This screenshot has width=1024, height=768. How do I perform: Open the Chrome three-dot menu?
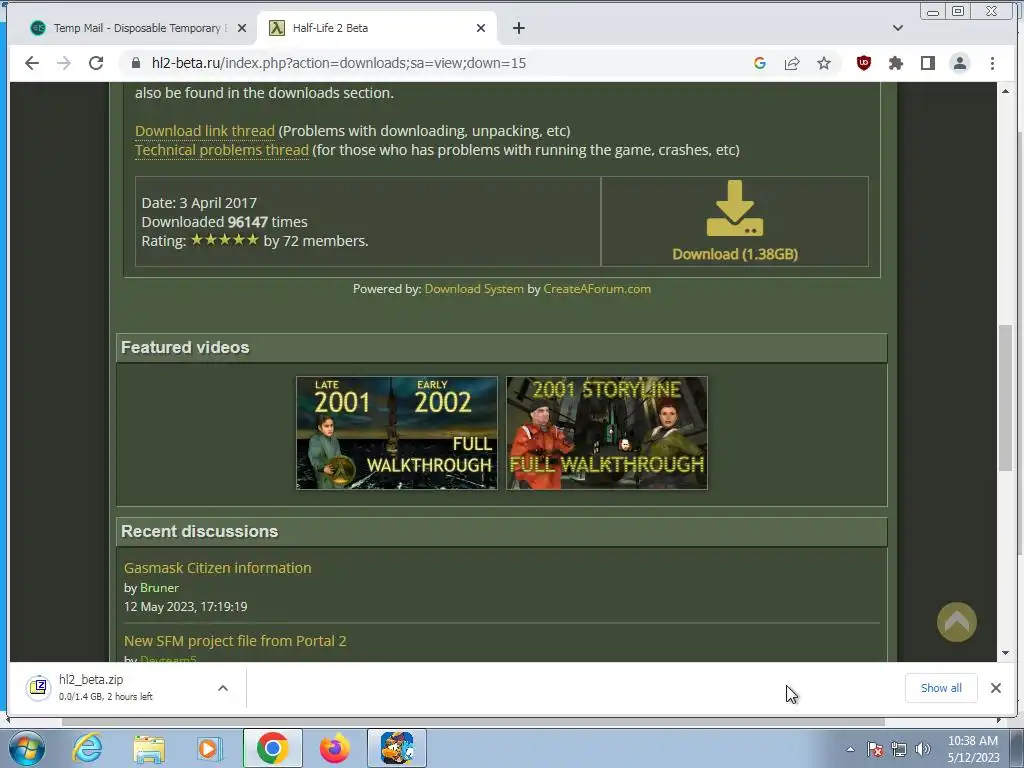pos(992,63)
